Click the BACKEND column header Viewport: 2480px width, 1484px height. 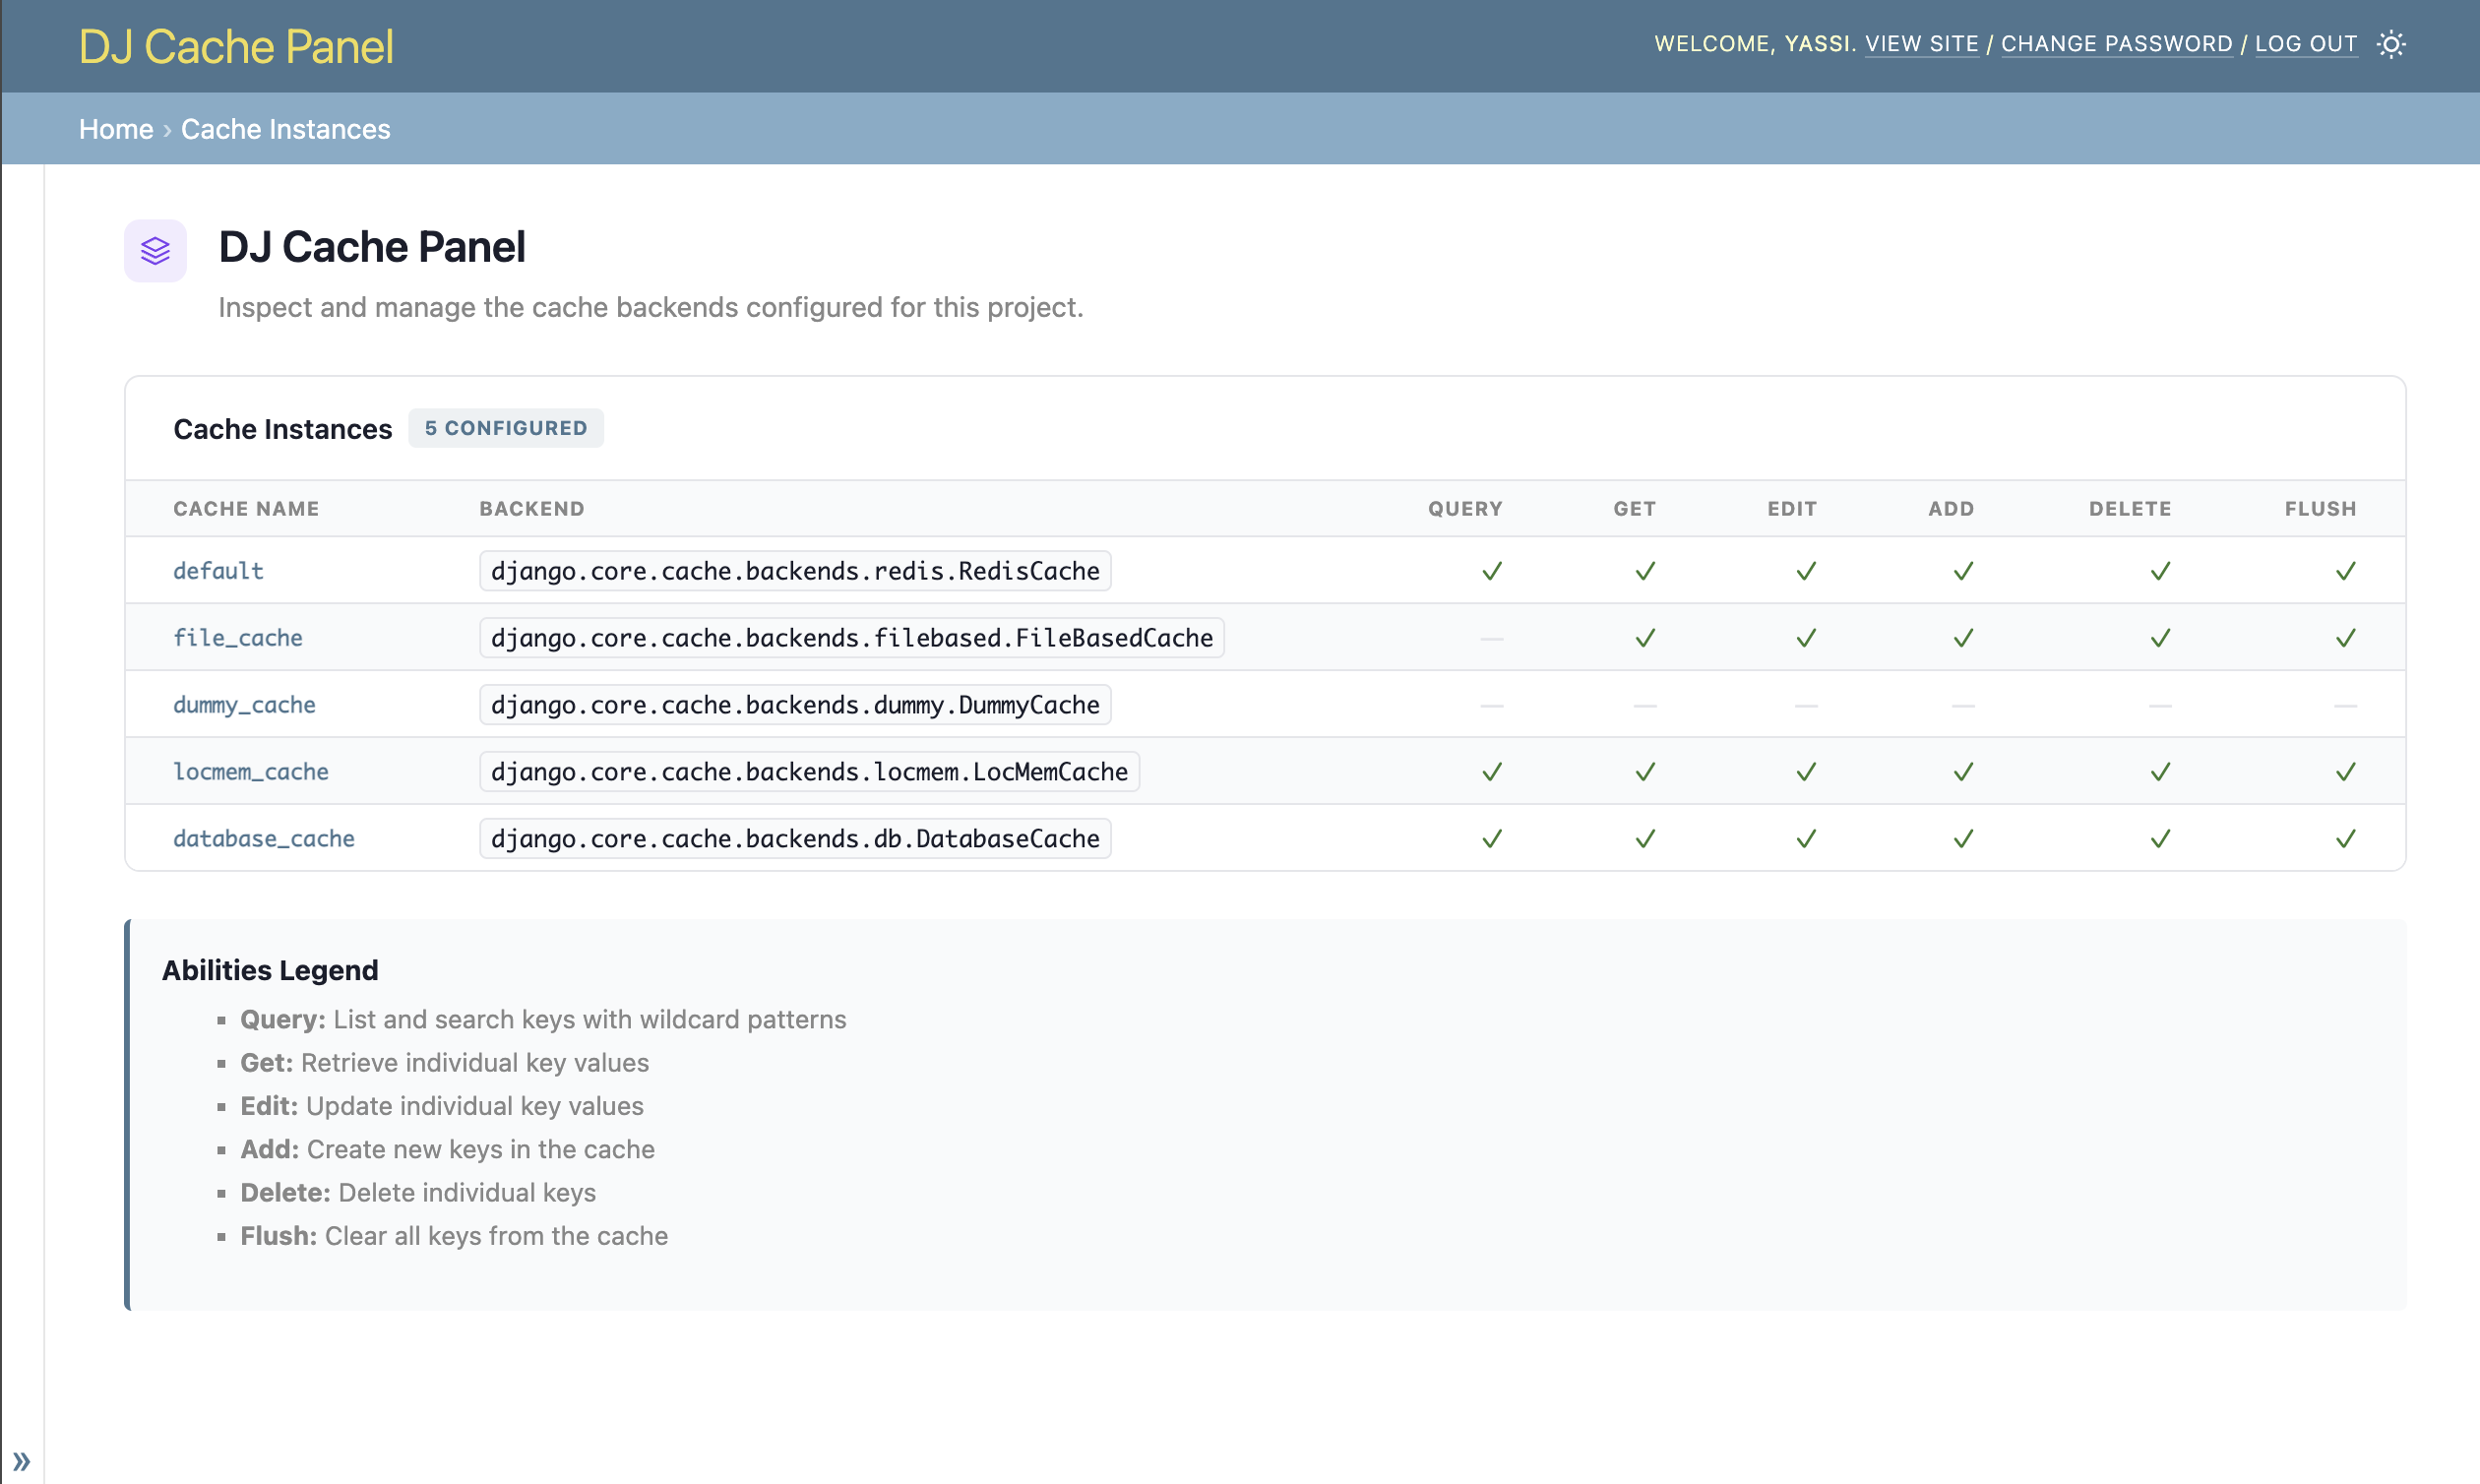532,509
